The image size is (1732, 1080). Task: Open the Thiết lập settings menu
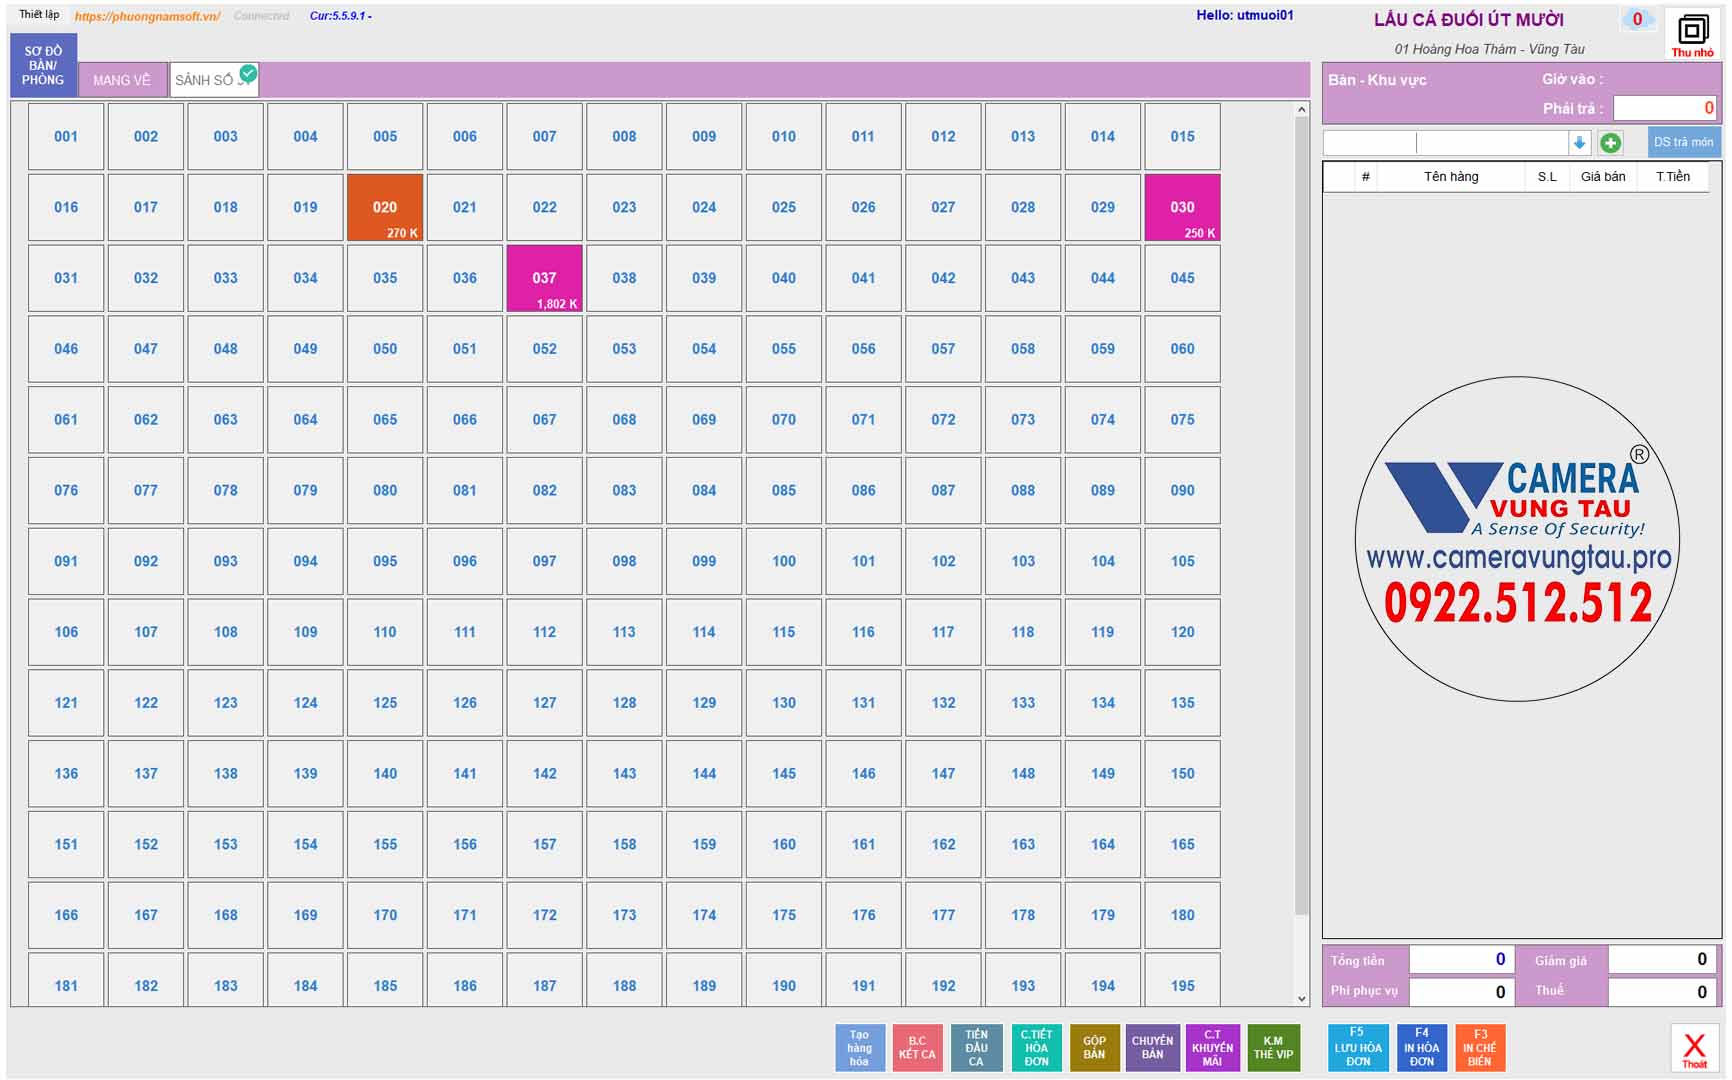coord(39,15)
